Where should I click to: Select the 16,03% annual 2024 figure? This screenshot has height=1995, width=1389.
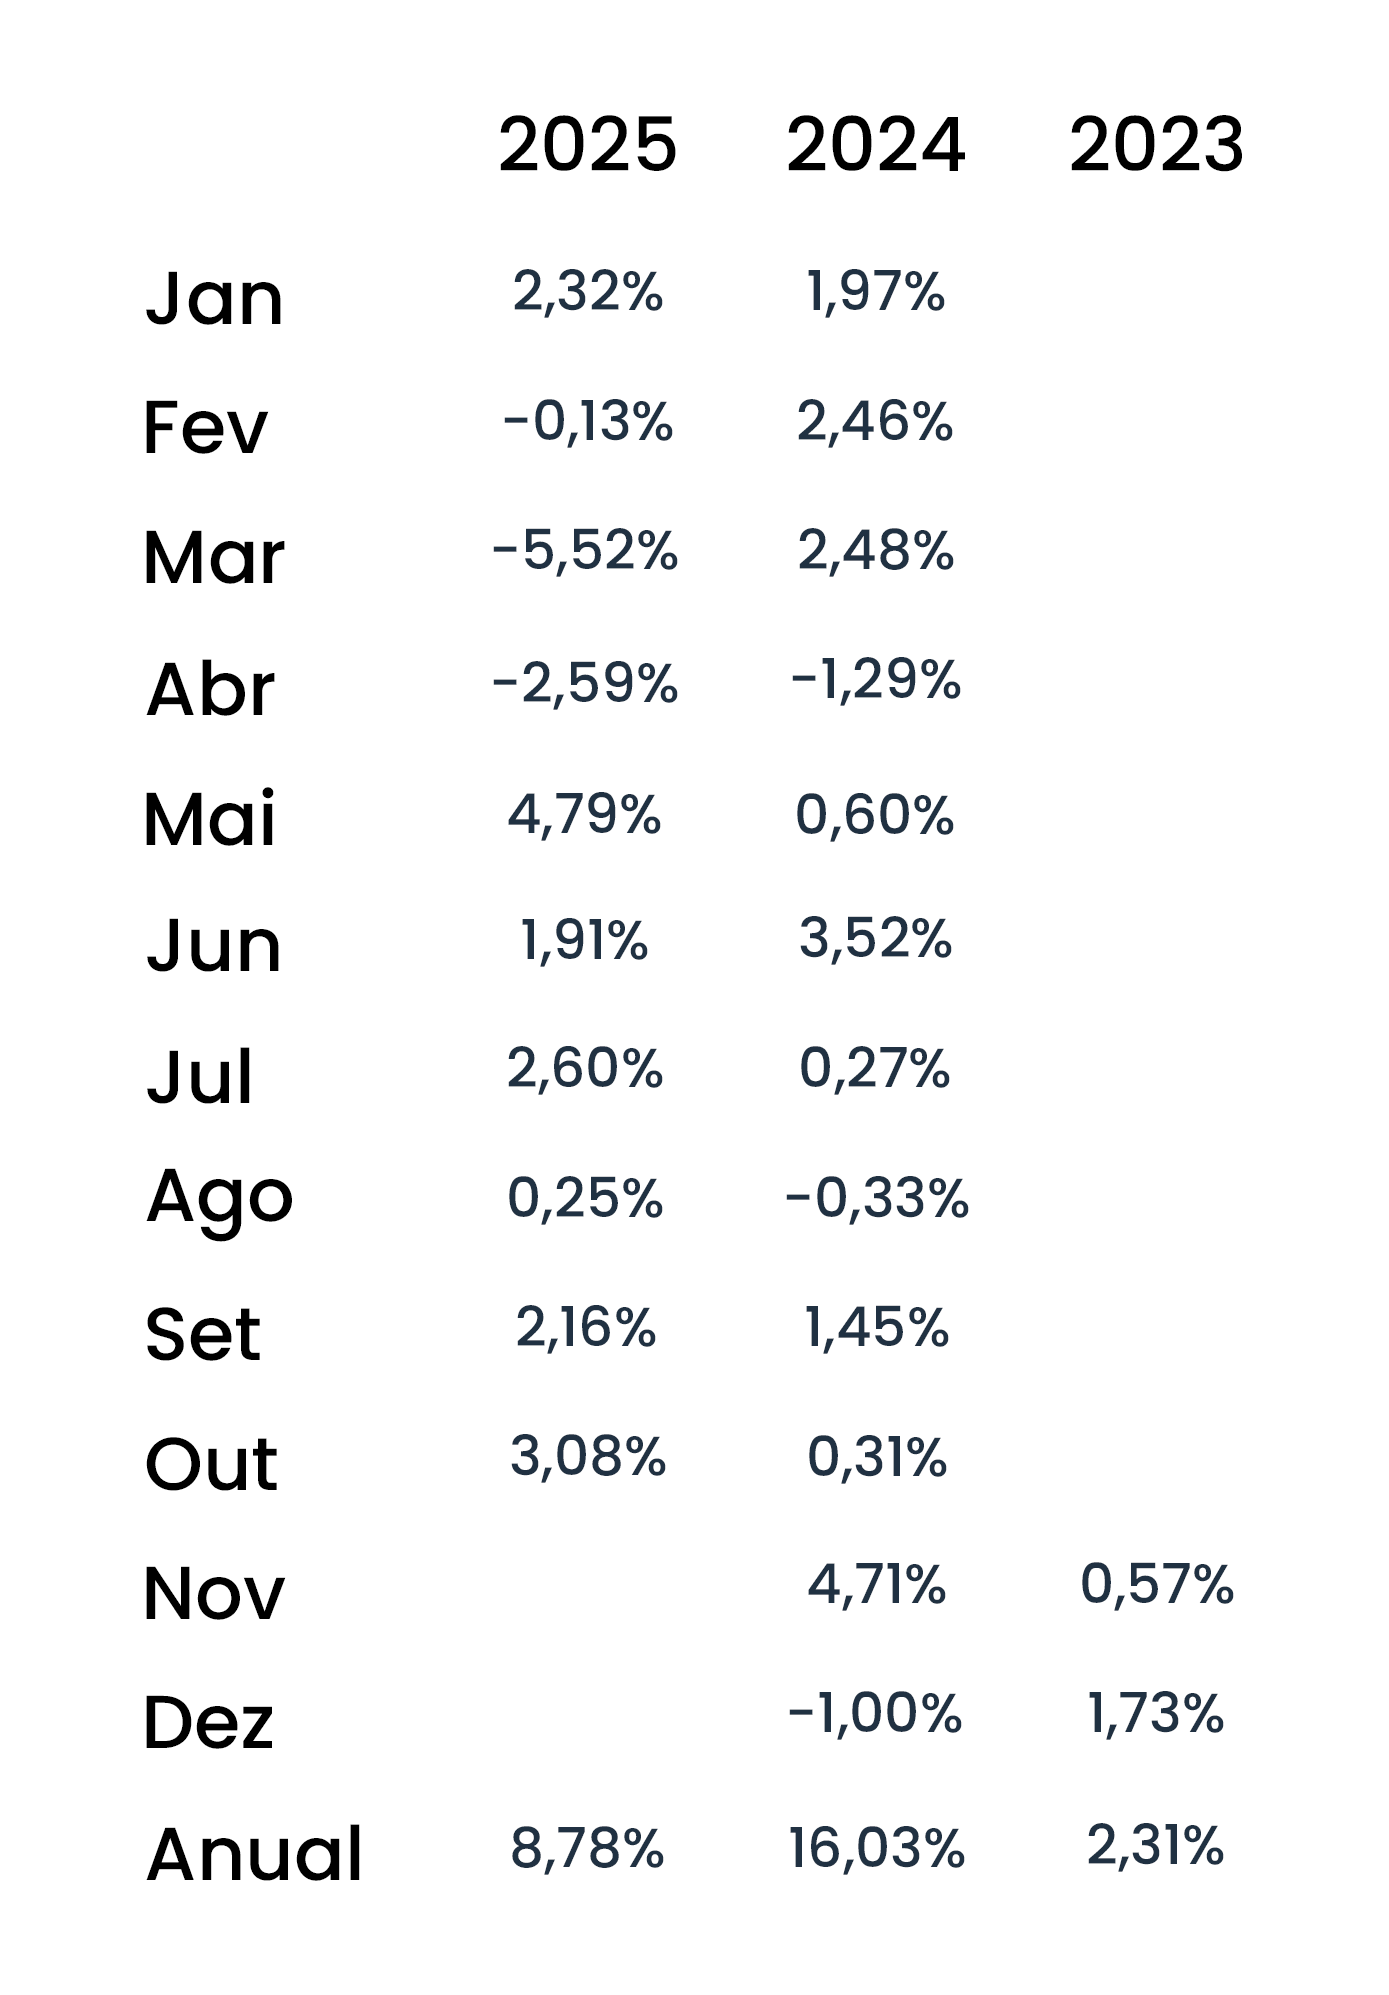[x=876, y=1848]
